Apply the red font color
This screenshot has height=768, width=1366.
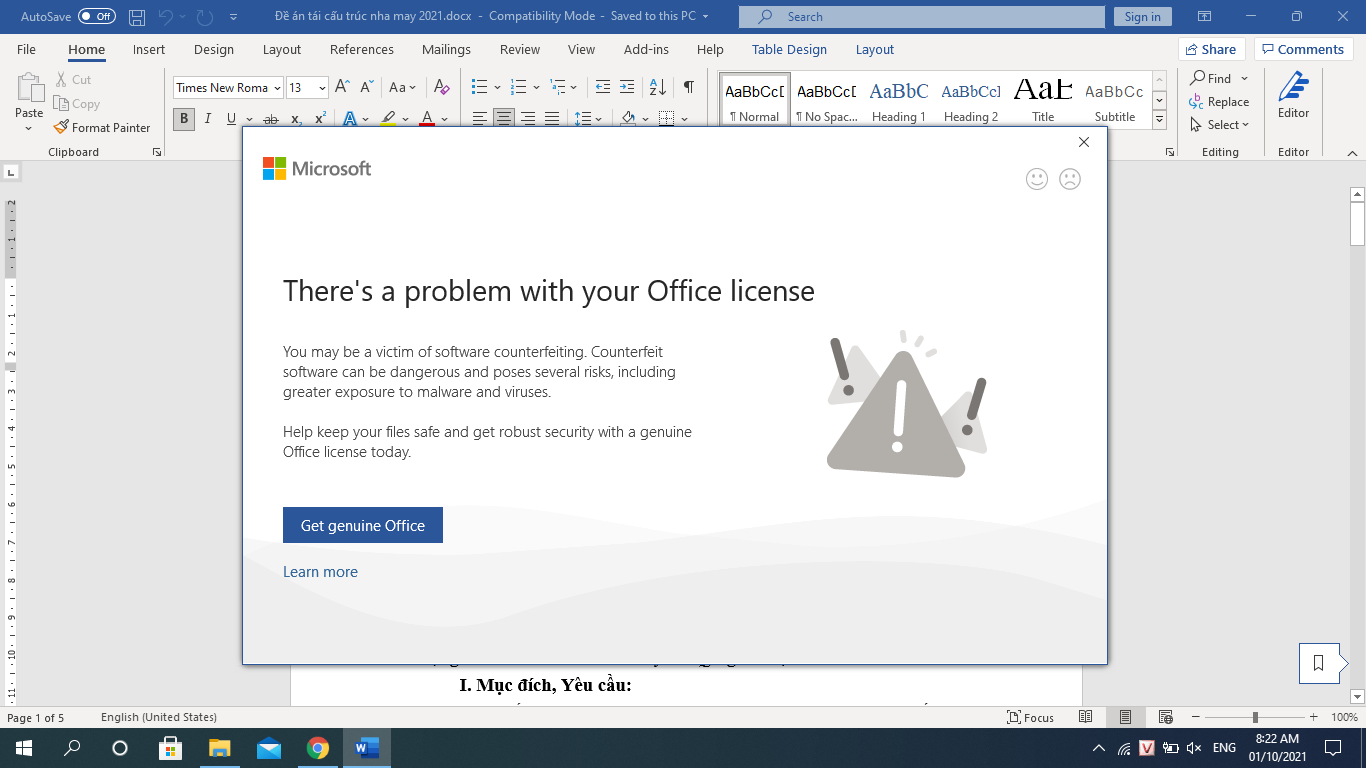427,119
